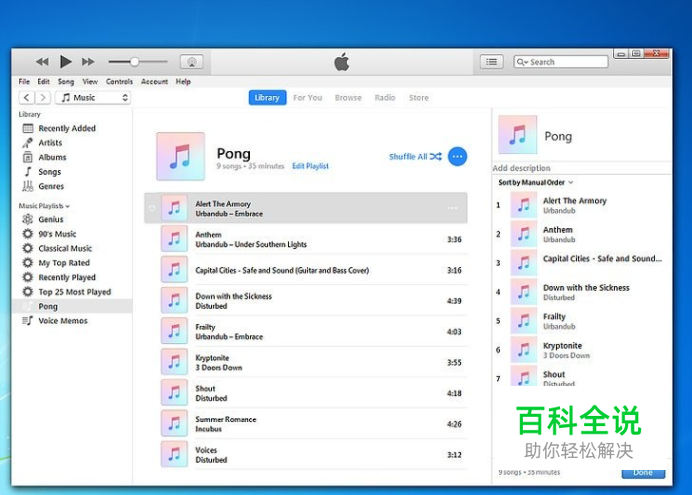Select the Summer Romance song by Incubus
692x495 pixels.
click(306, 424)
